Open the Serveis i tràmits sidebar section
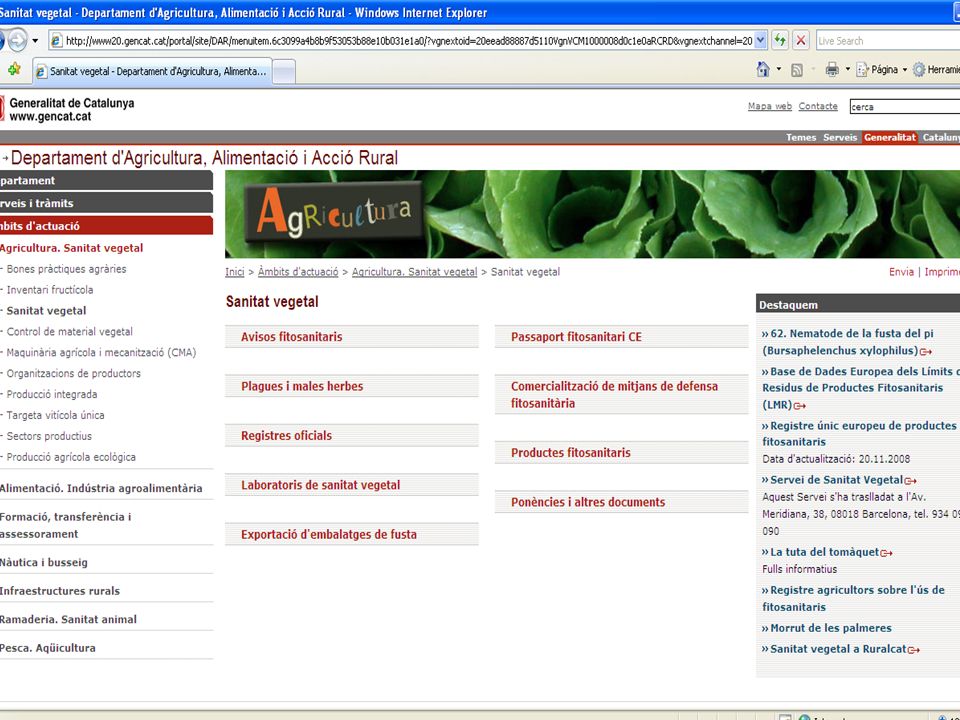 [x=106, y=203]
